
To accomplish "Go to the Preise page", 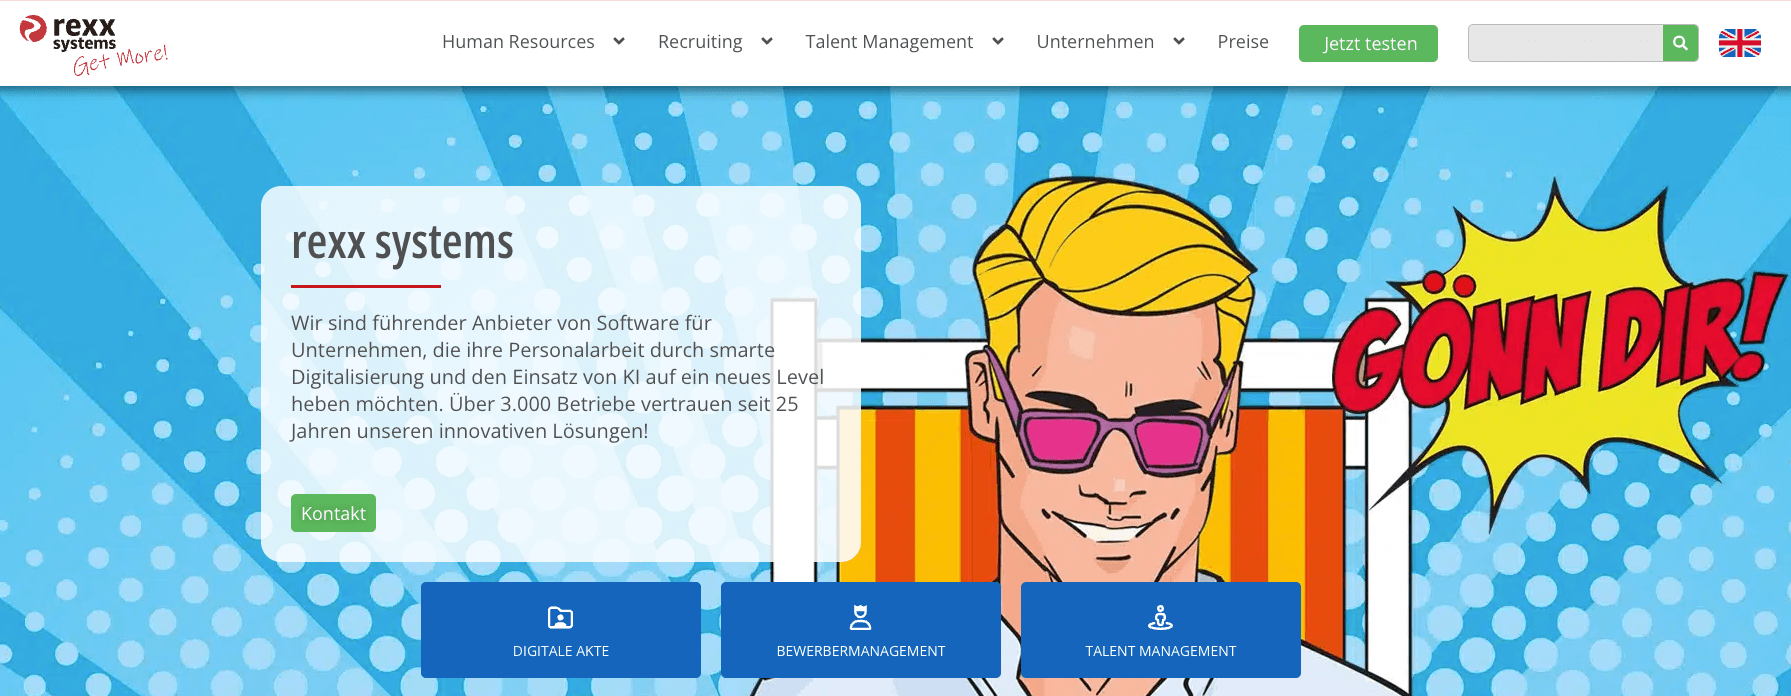I will (1243, 42).
